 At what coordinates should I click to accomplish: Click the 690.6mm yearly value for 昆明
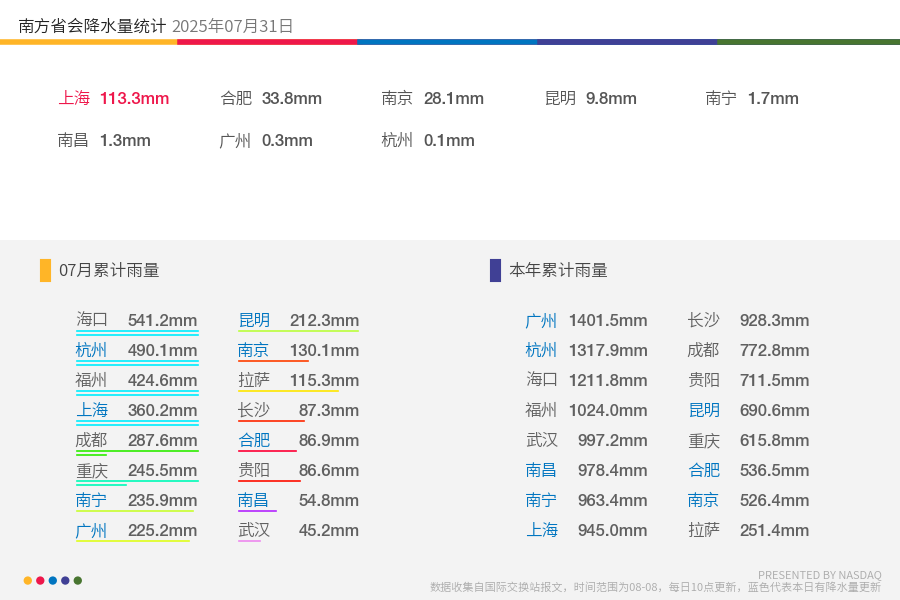pyautogui.click(x=774, y=410)
